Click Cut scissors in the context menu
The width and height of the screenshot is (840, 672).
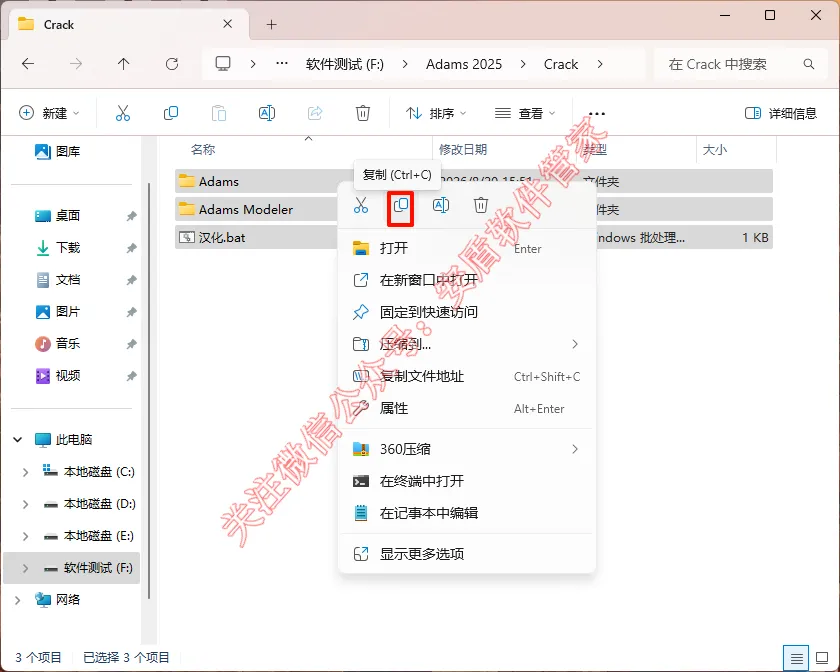(x=361, y=205)
